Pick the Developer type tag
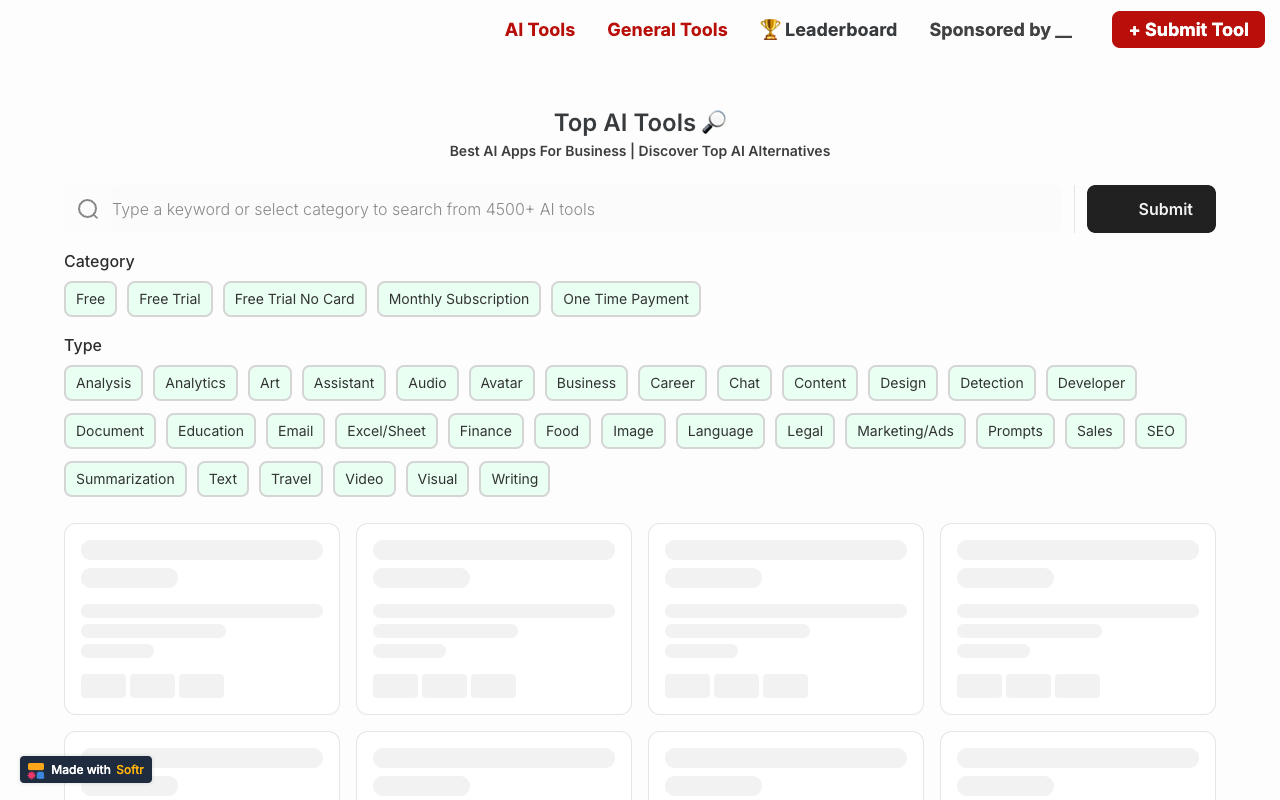The height and width of the screenshot is (800, 1280). tap(1091, 383)
